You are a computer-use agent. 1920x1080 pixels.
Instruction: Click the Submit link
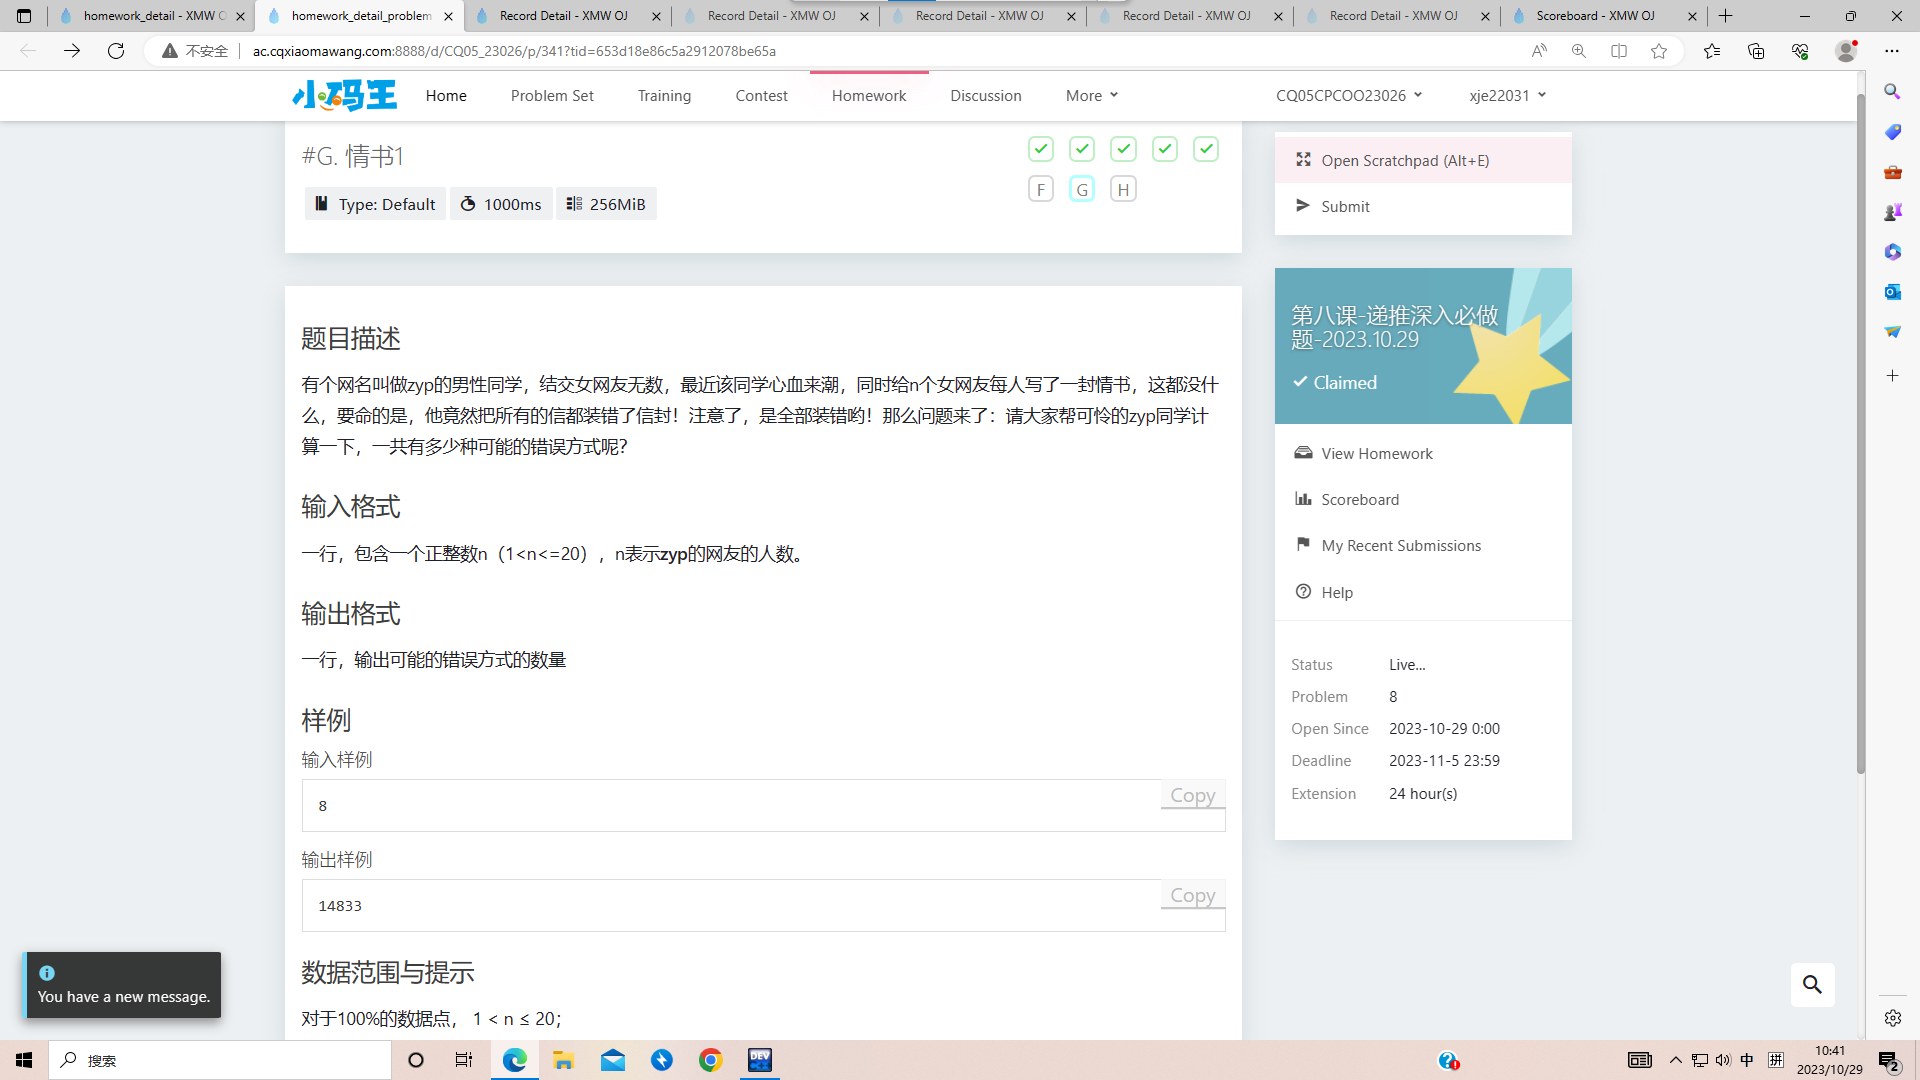[1423, 206]
